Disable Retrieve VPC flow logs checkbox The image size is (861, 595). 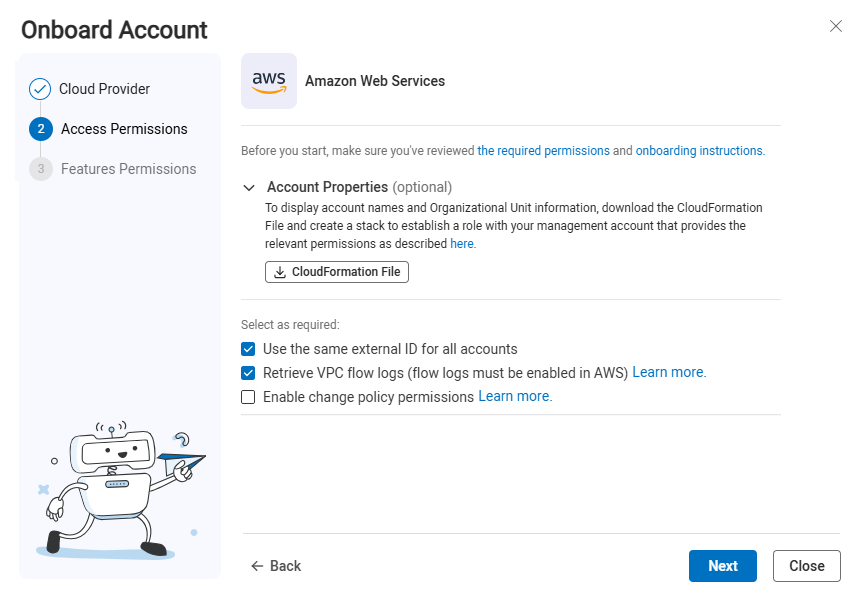[248, 373]
